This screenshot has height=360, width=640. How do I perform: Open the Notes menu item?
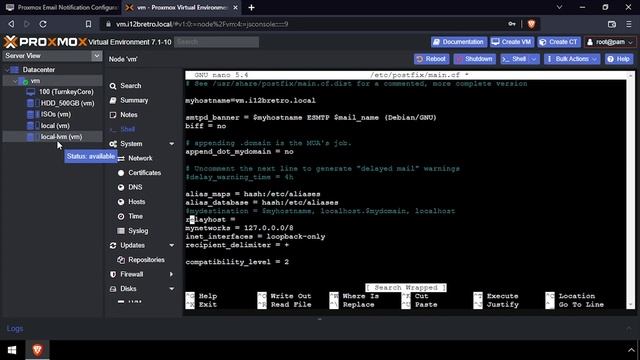[129, 115]
